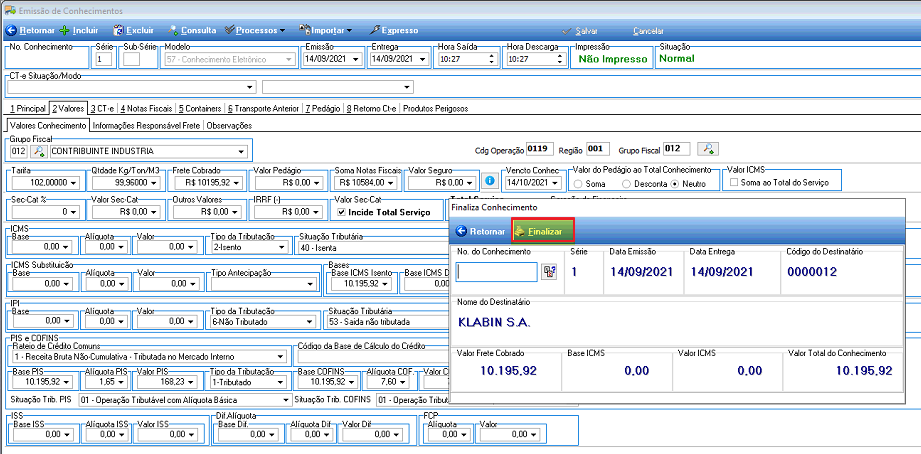Open IPI Tipo da Tributação 6-Não Tributado dropdown

click(x=310, y=321)
